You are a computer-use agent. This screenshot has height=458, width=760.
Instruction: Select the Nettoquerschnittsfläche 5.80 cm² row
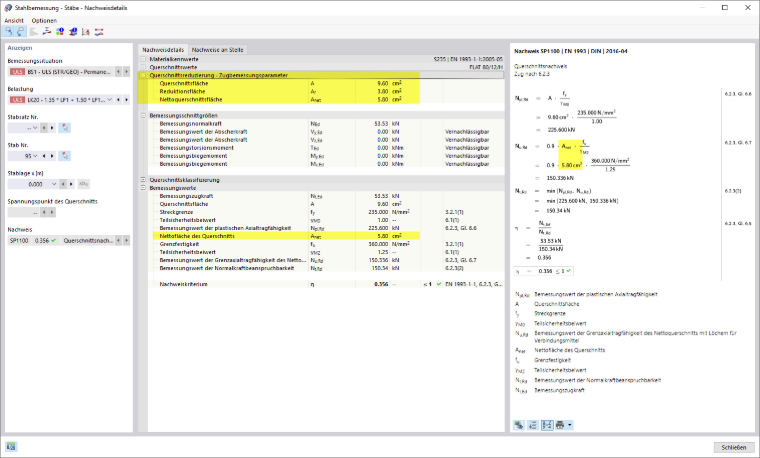click(326, 99)
